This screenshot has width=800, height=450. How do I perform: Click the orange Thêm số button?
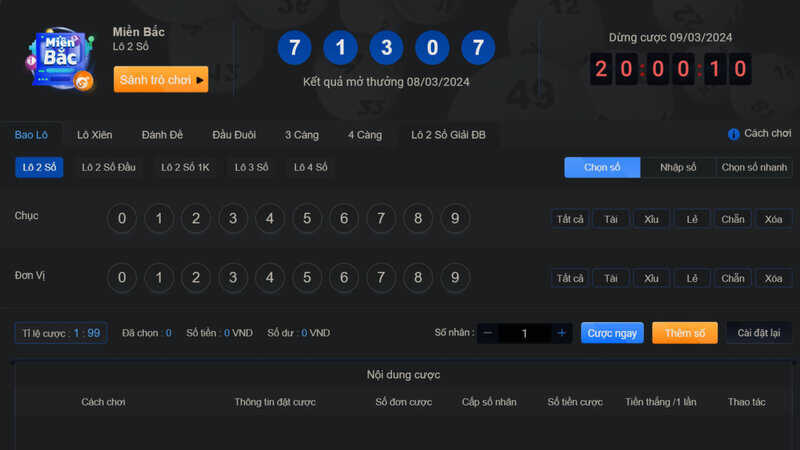pyautogui.click(x=684, y=333)
